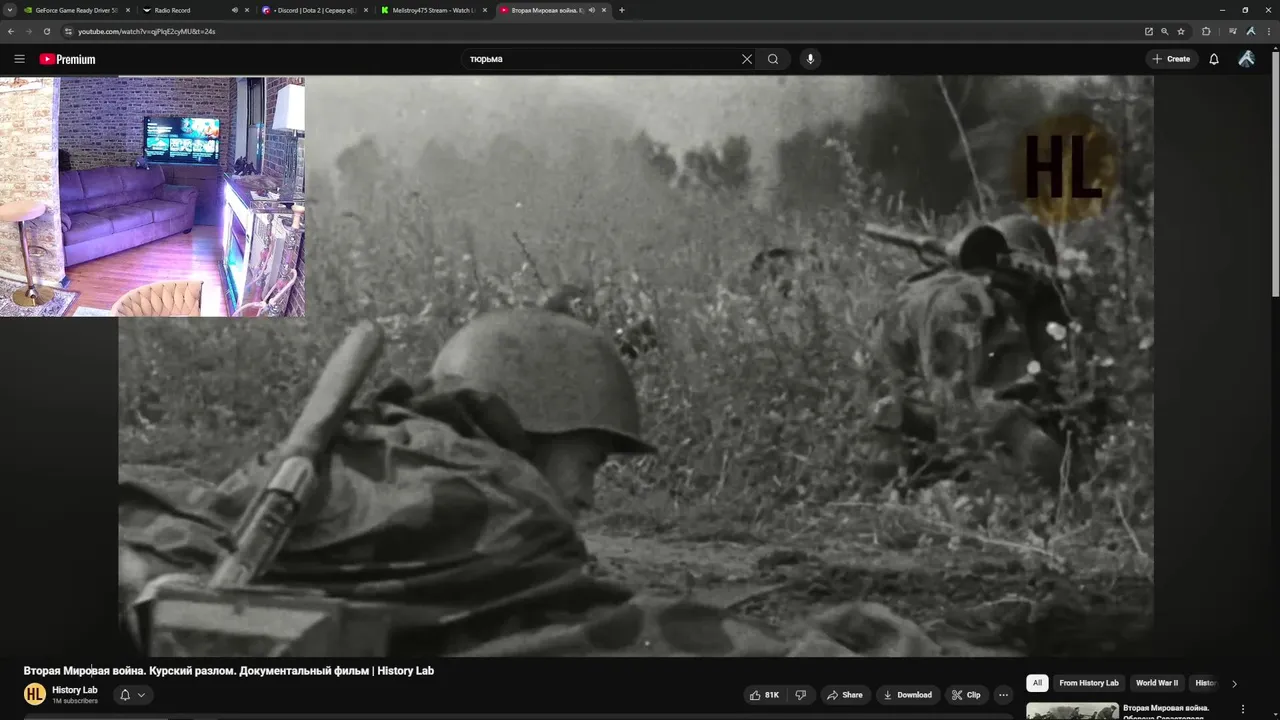Go forward with browser forward arrow
The height and width of the screenshot is (720, 1280).
pos(28,31)
